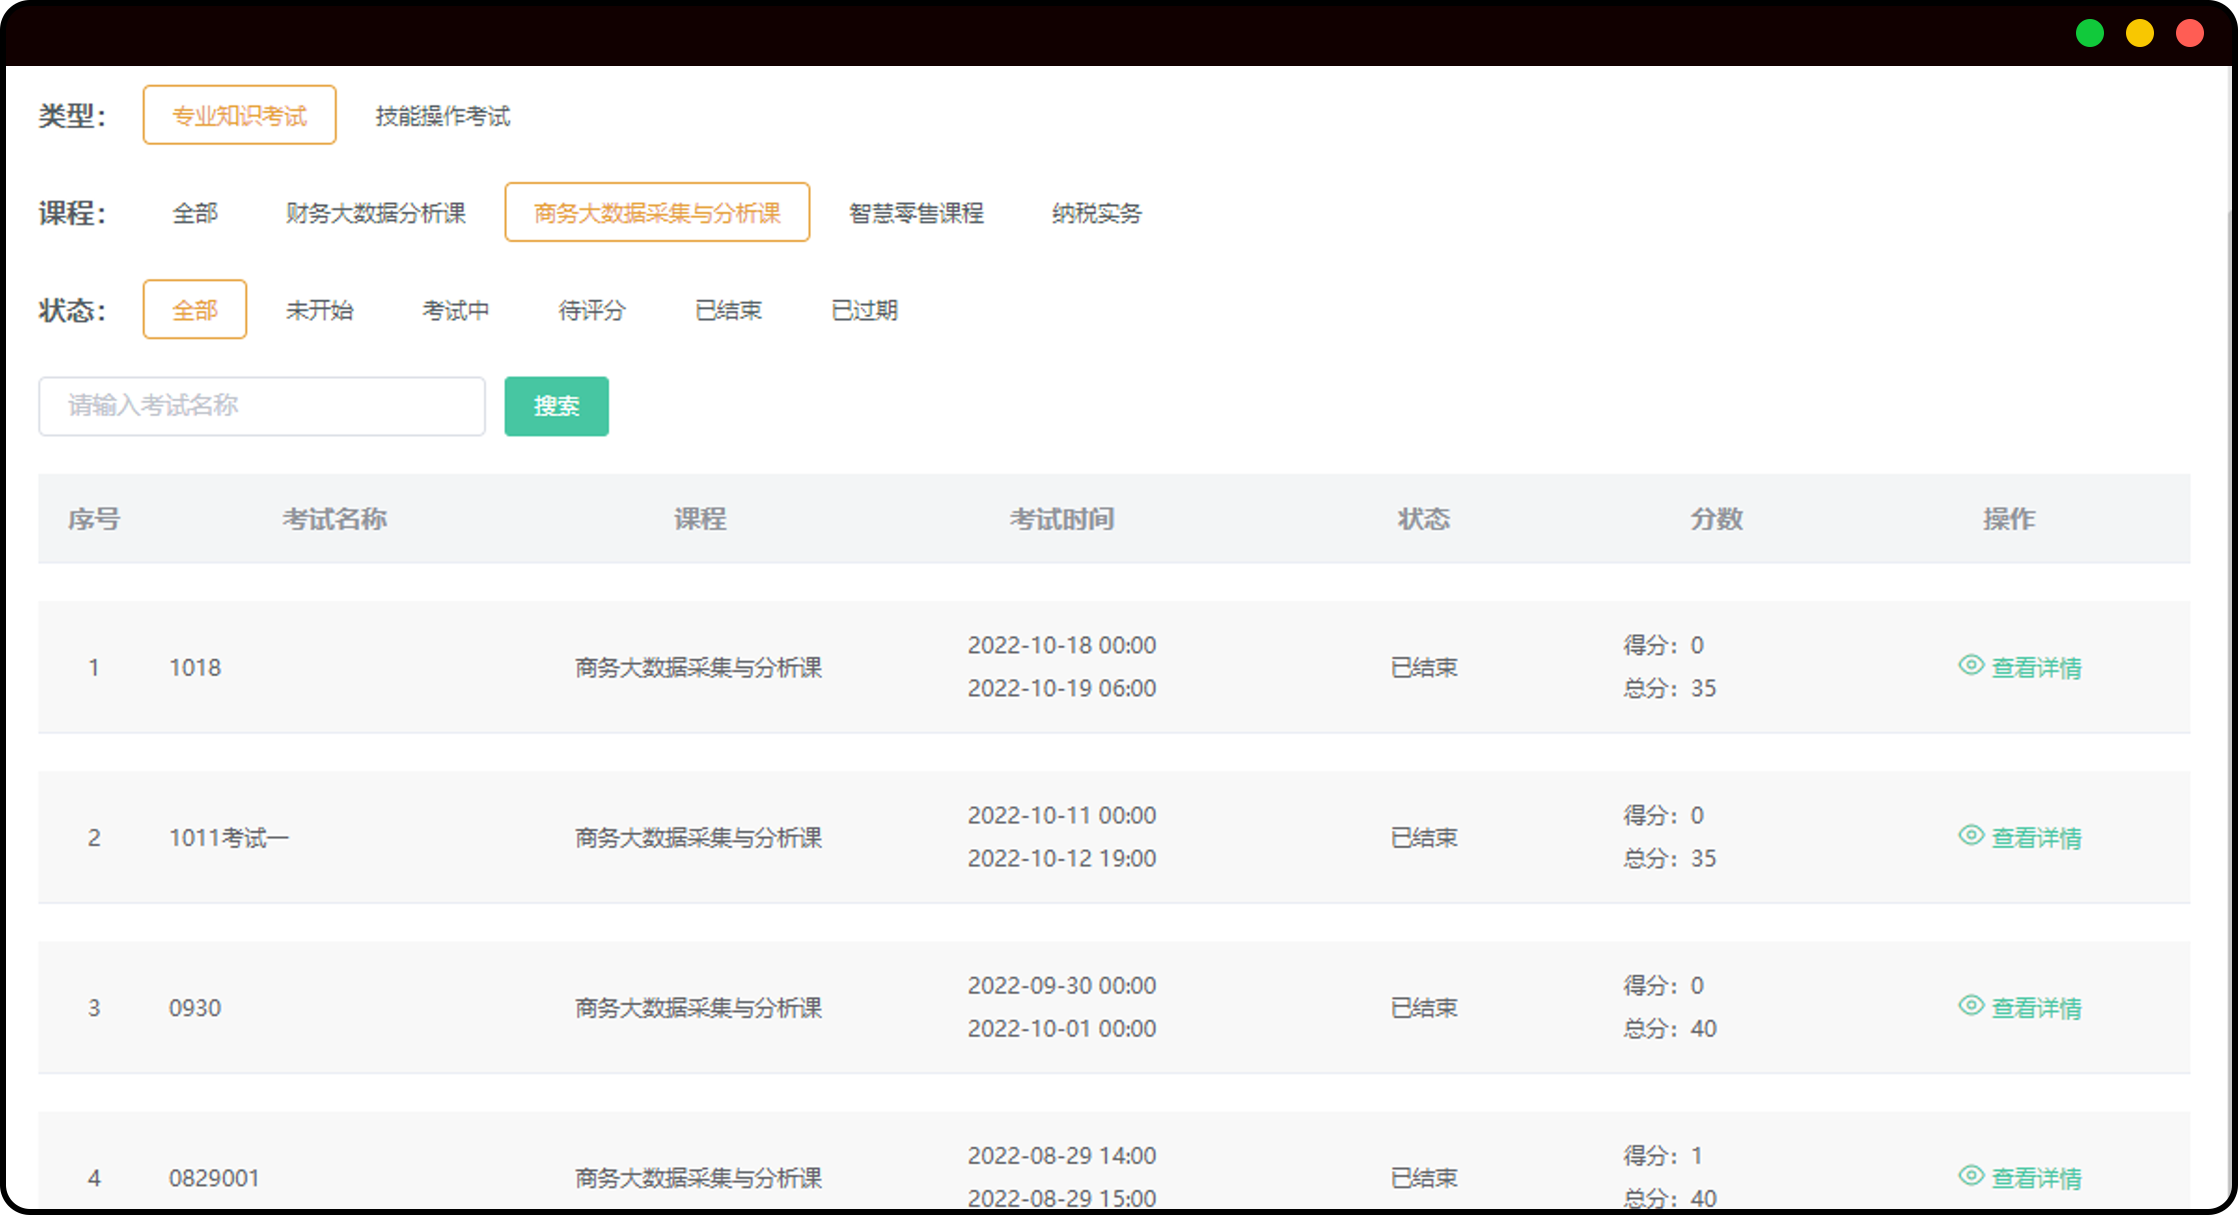Click end time 2022-10-01 00:00

pos(1062,1028)
